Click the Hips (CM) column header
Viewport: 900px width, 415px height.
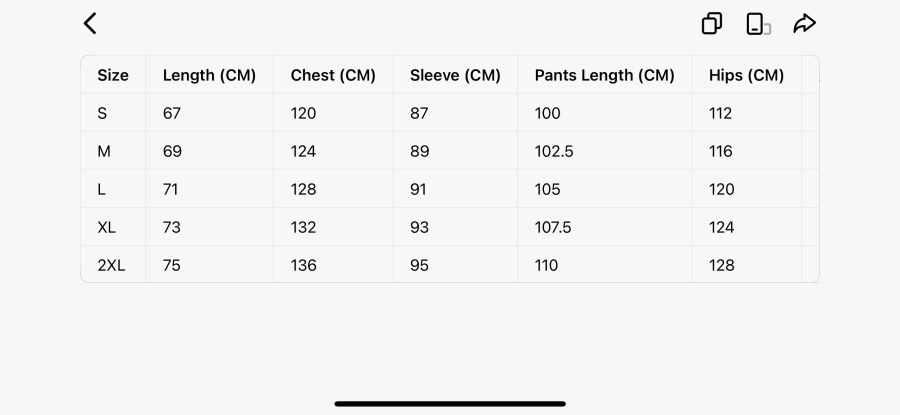coord(746,75)
